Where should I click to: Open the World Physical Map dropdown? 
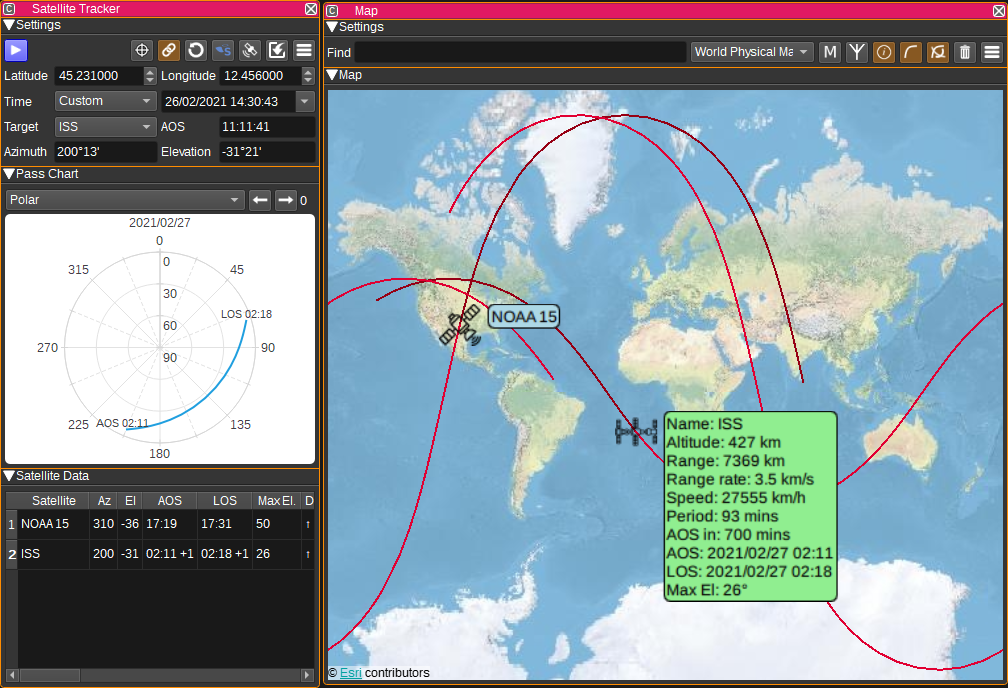[x=752, y=52]
